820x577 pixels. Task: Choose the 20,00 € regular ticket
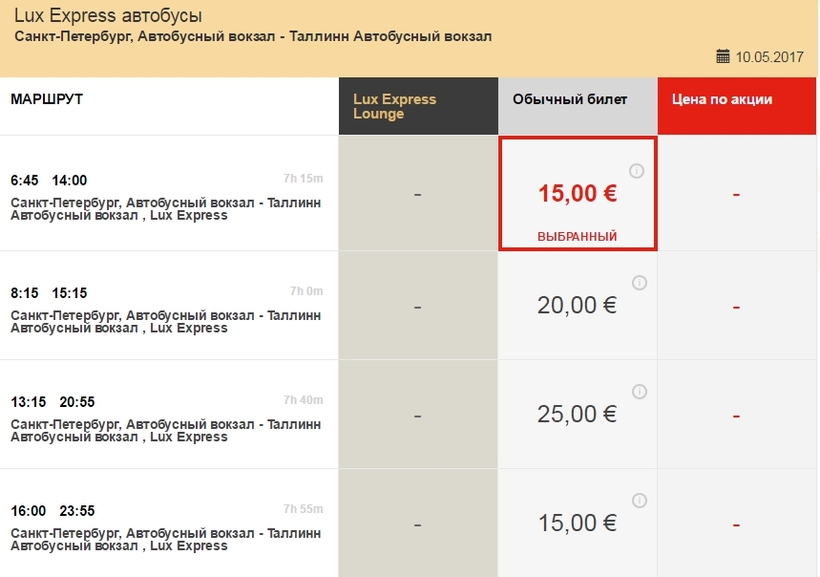point(577,305)
